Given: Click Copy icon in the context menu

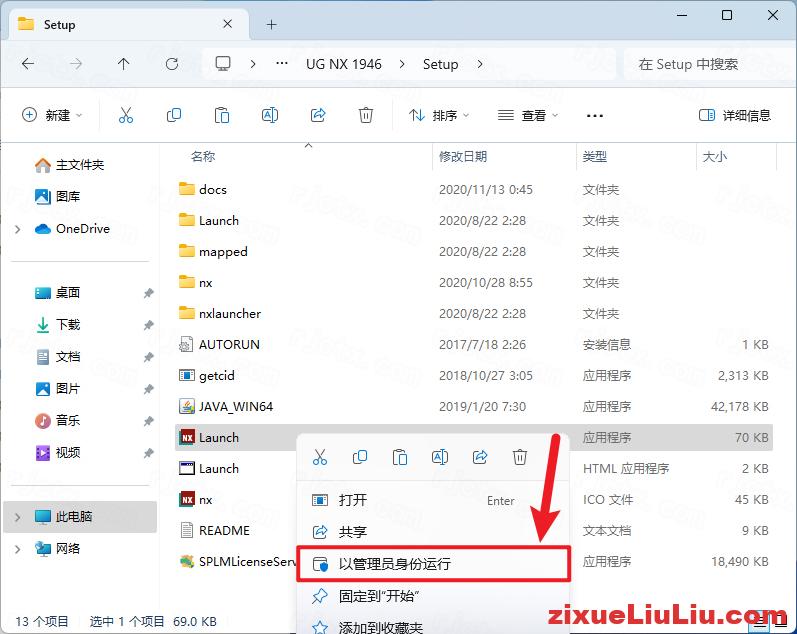Looking at the screenshot, I should tap(360, 457).
